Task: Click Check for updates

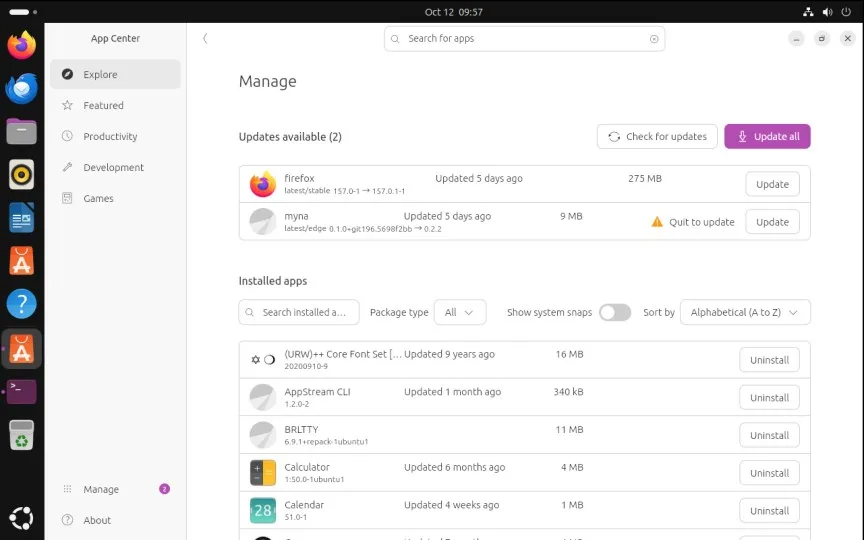Action: [657, 136]
